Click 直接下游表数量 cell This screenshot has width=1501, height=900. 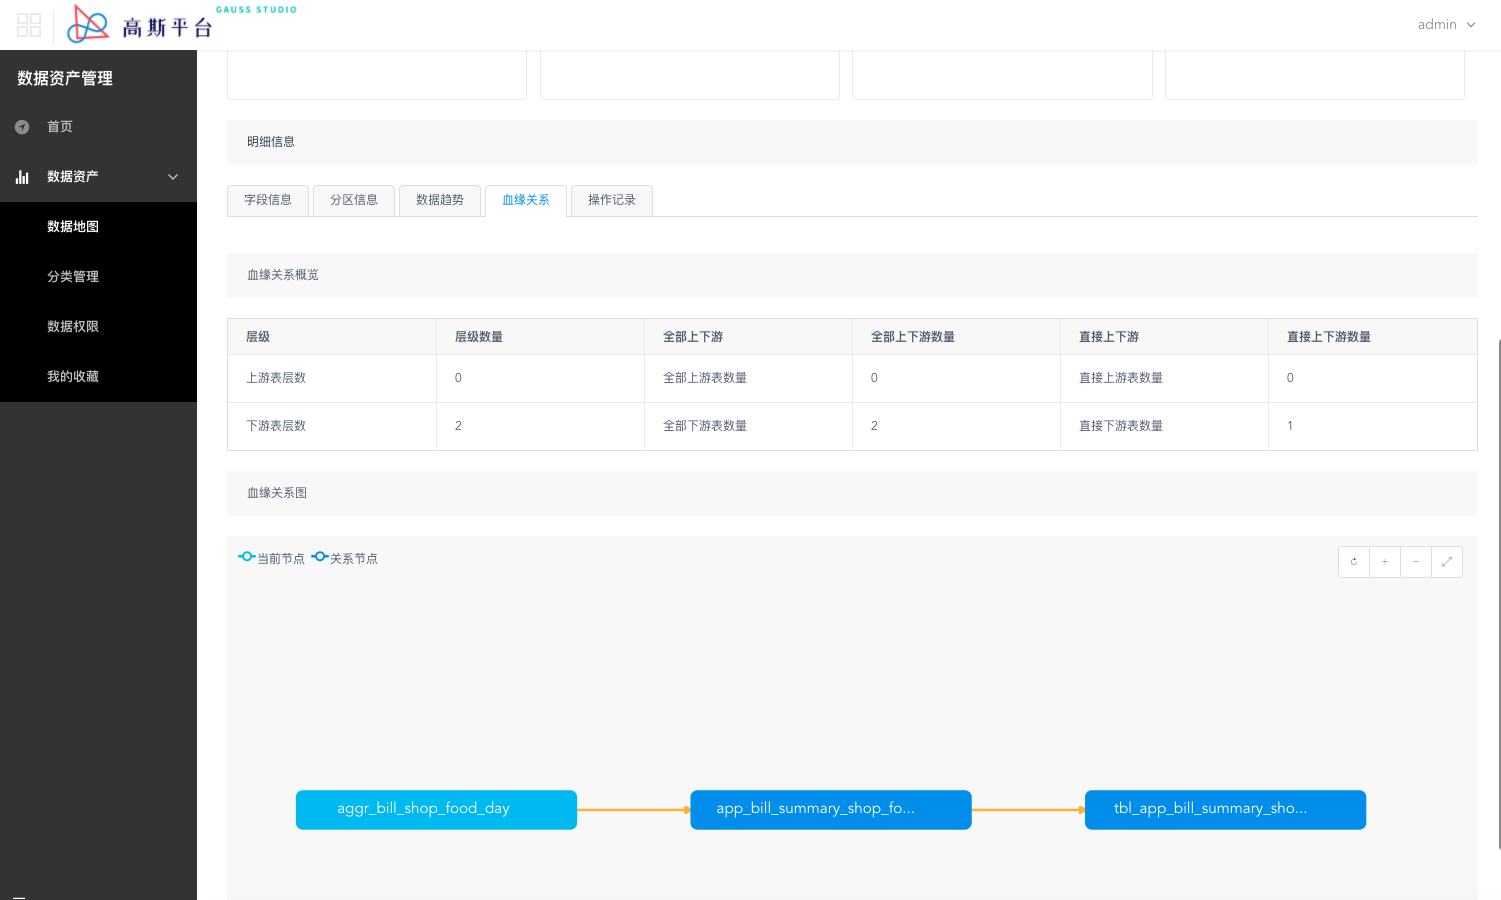pos(1164,426)
